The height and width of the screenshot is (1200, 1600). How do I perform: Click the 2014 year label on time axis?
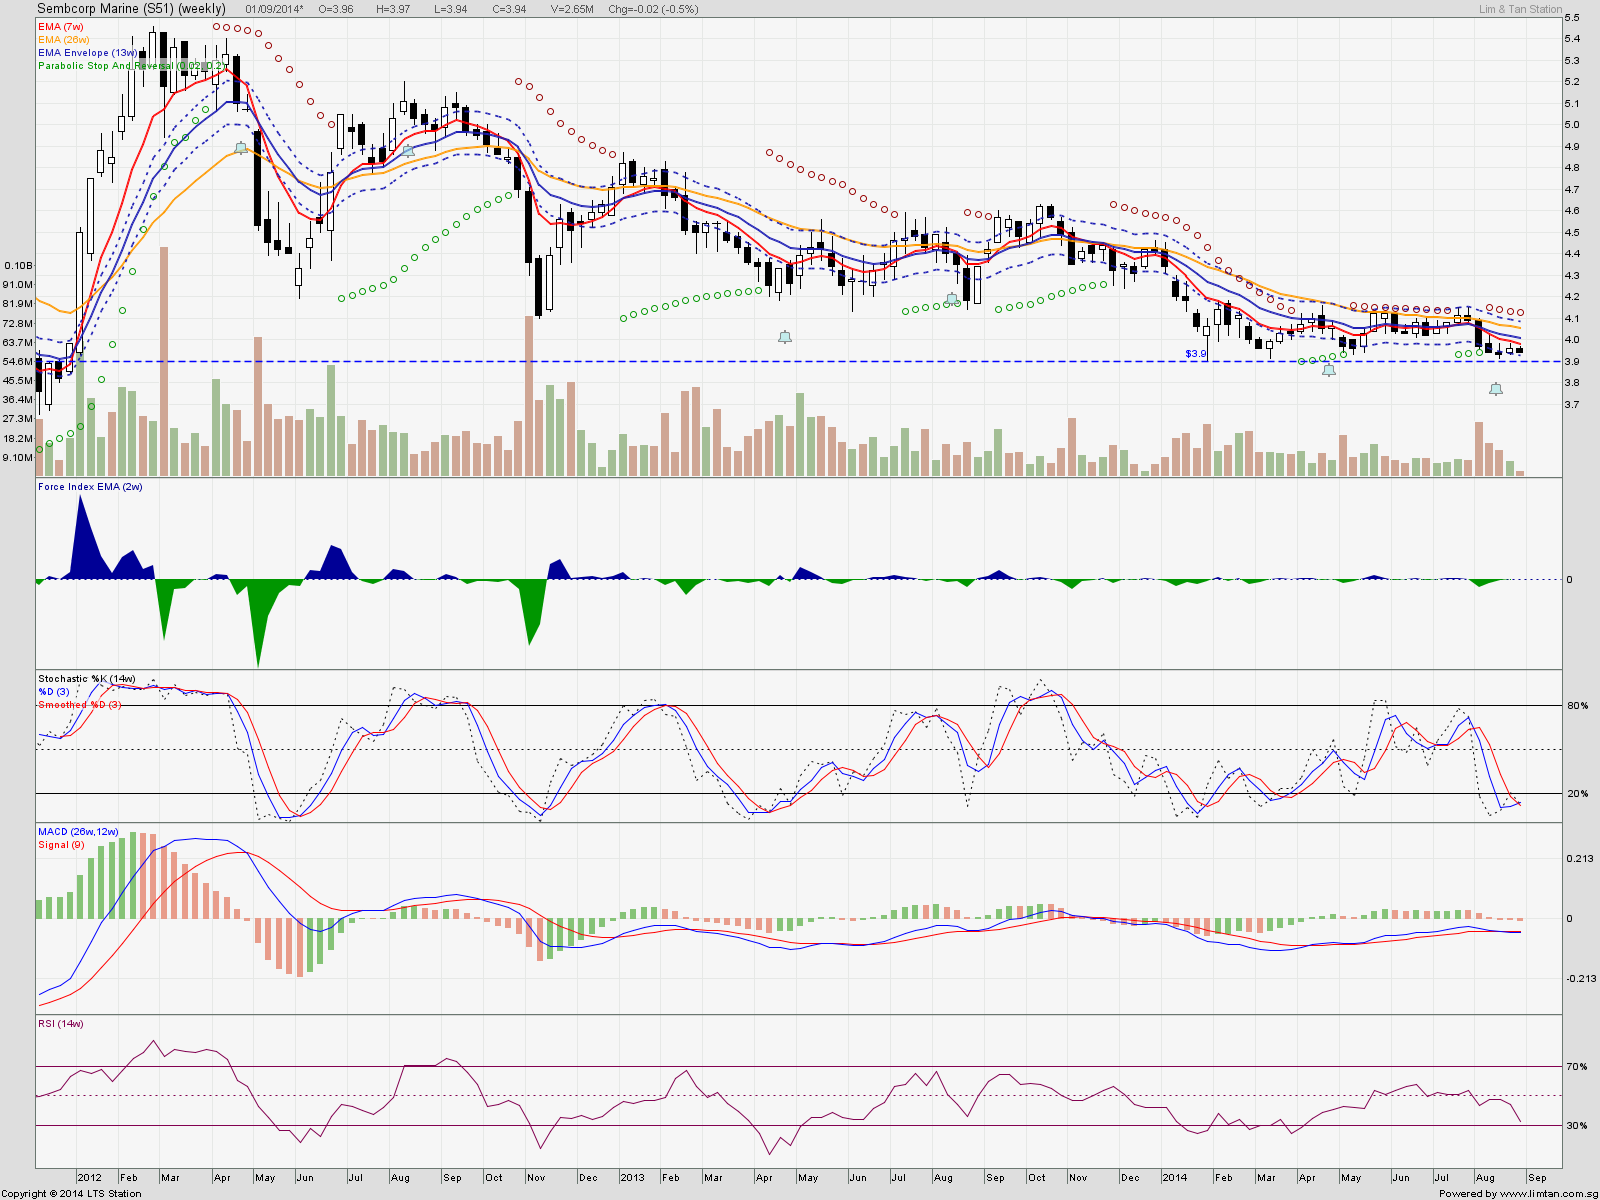[1175, 1178]
